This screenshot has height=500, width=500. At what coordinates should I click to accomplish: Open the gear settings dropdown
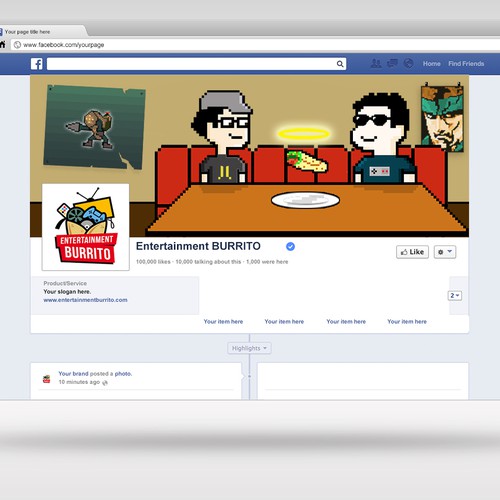445,252
